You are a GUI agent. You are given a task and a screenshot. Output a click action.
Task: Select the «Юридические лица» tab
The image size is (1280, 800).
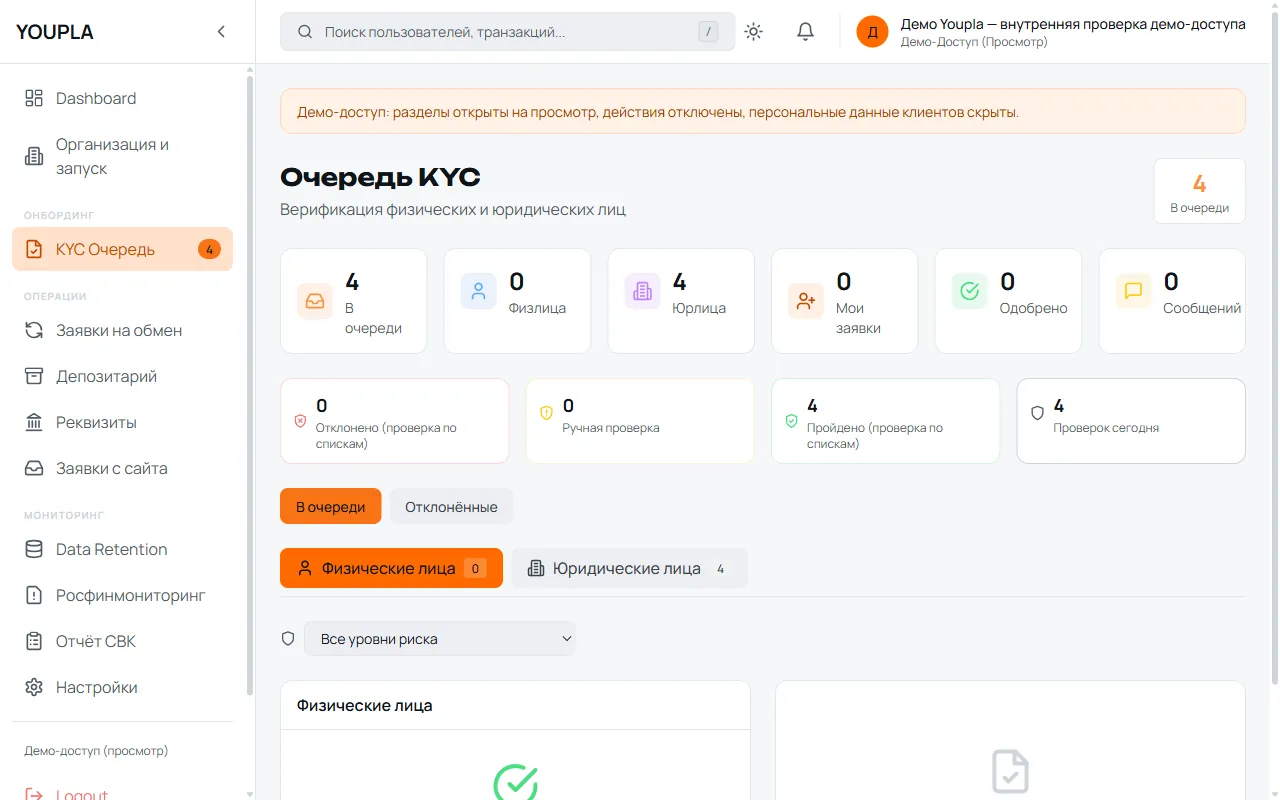coord(629,568)
